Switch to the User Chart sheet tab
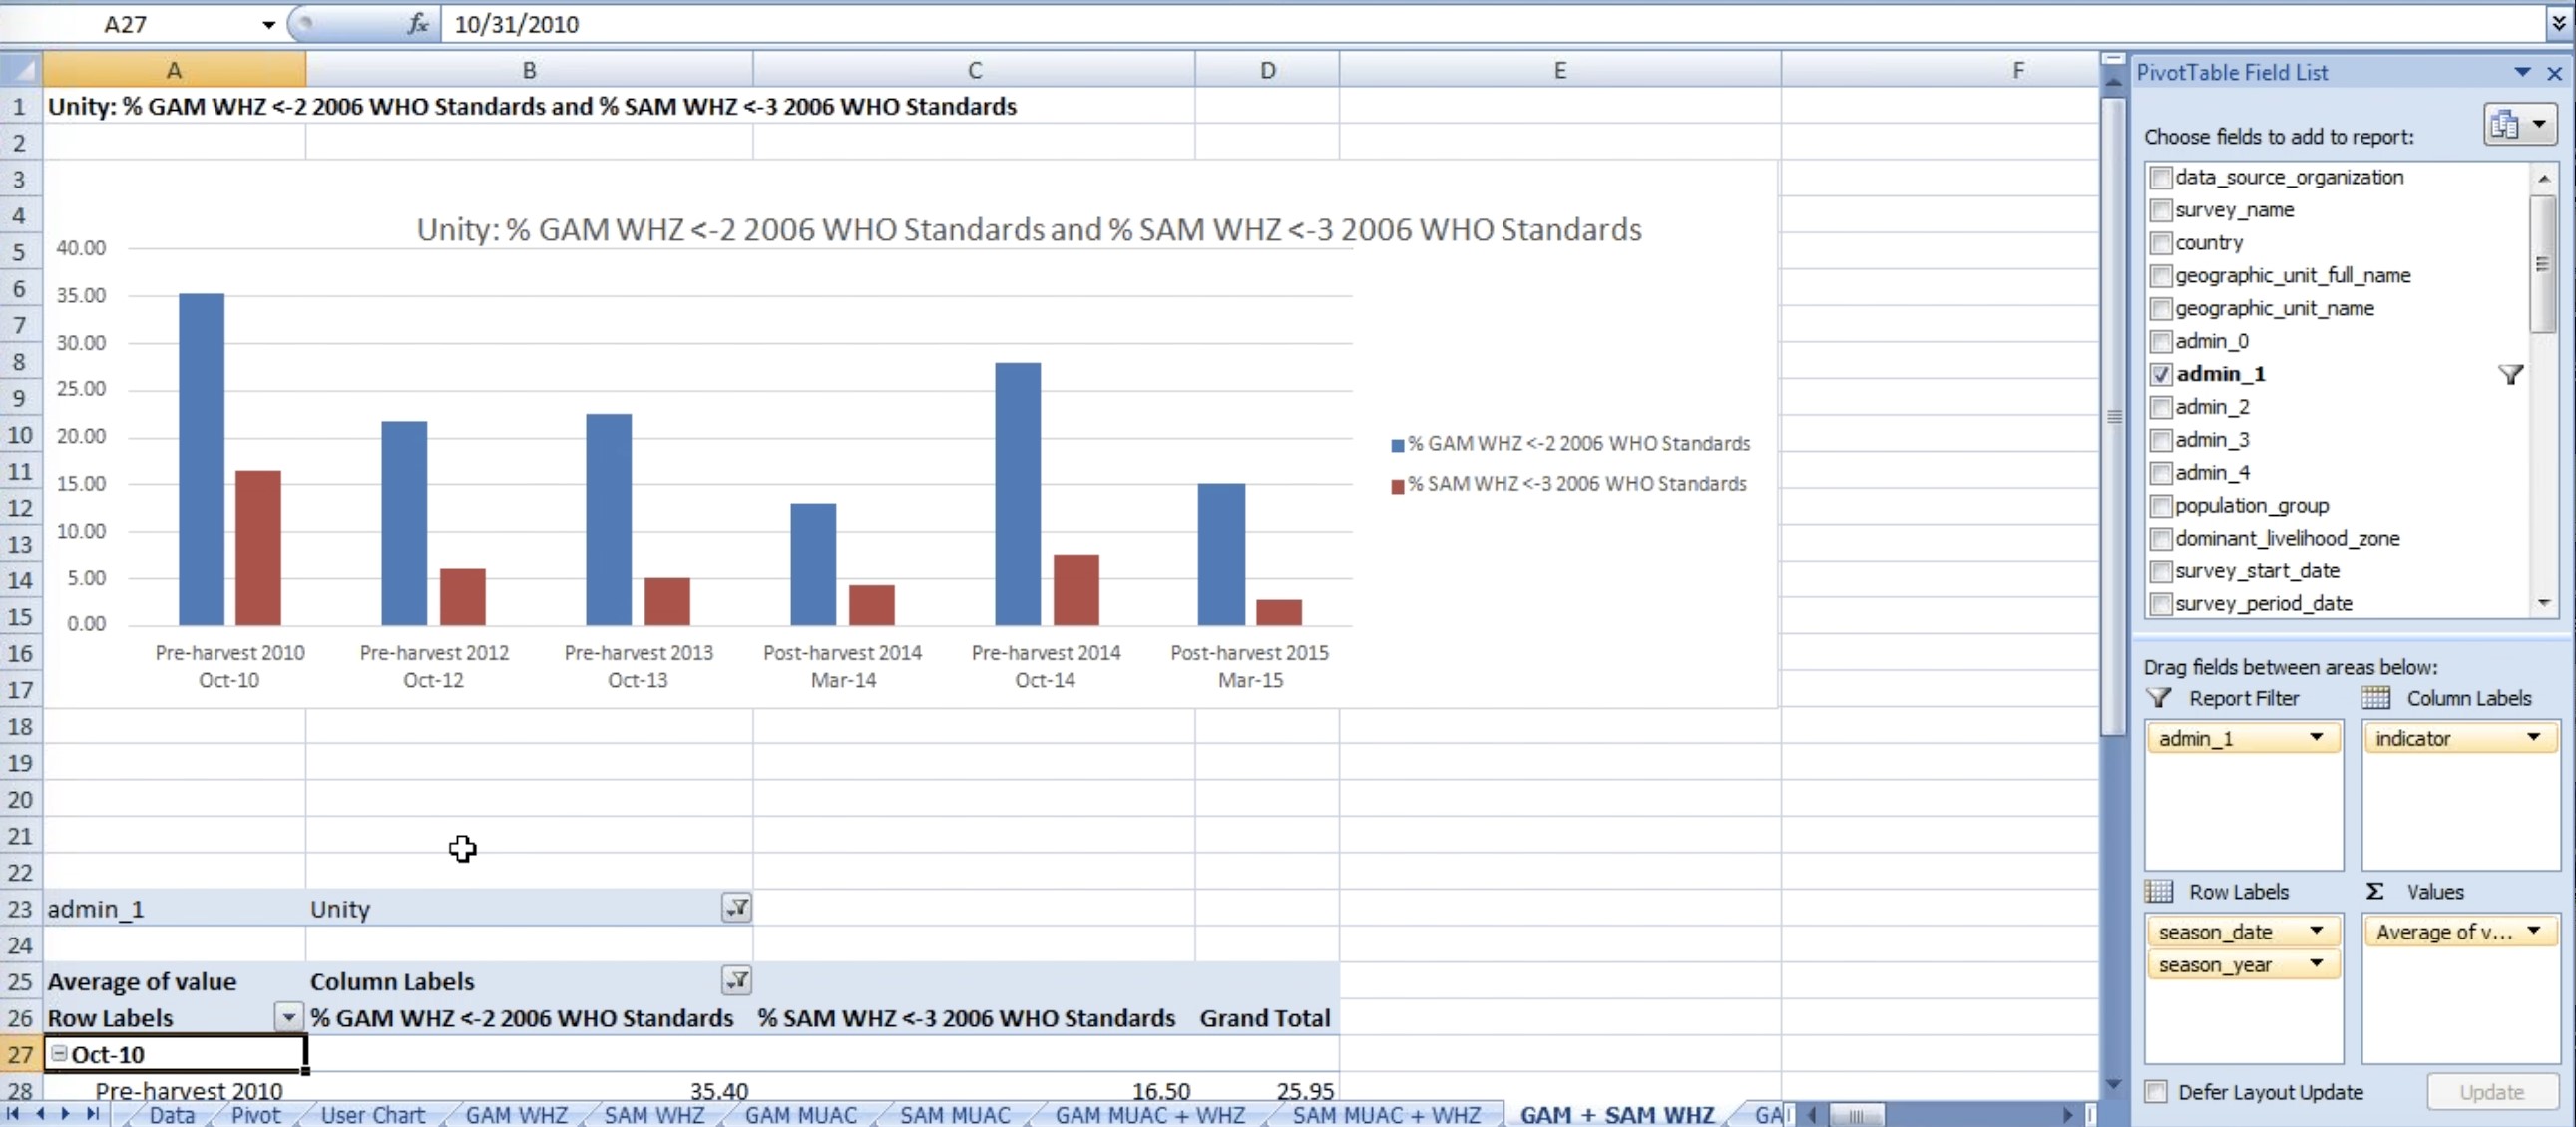Image resolution: width=2576 pixels, height=1127 pixels. (372, 1114)
